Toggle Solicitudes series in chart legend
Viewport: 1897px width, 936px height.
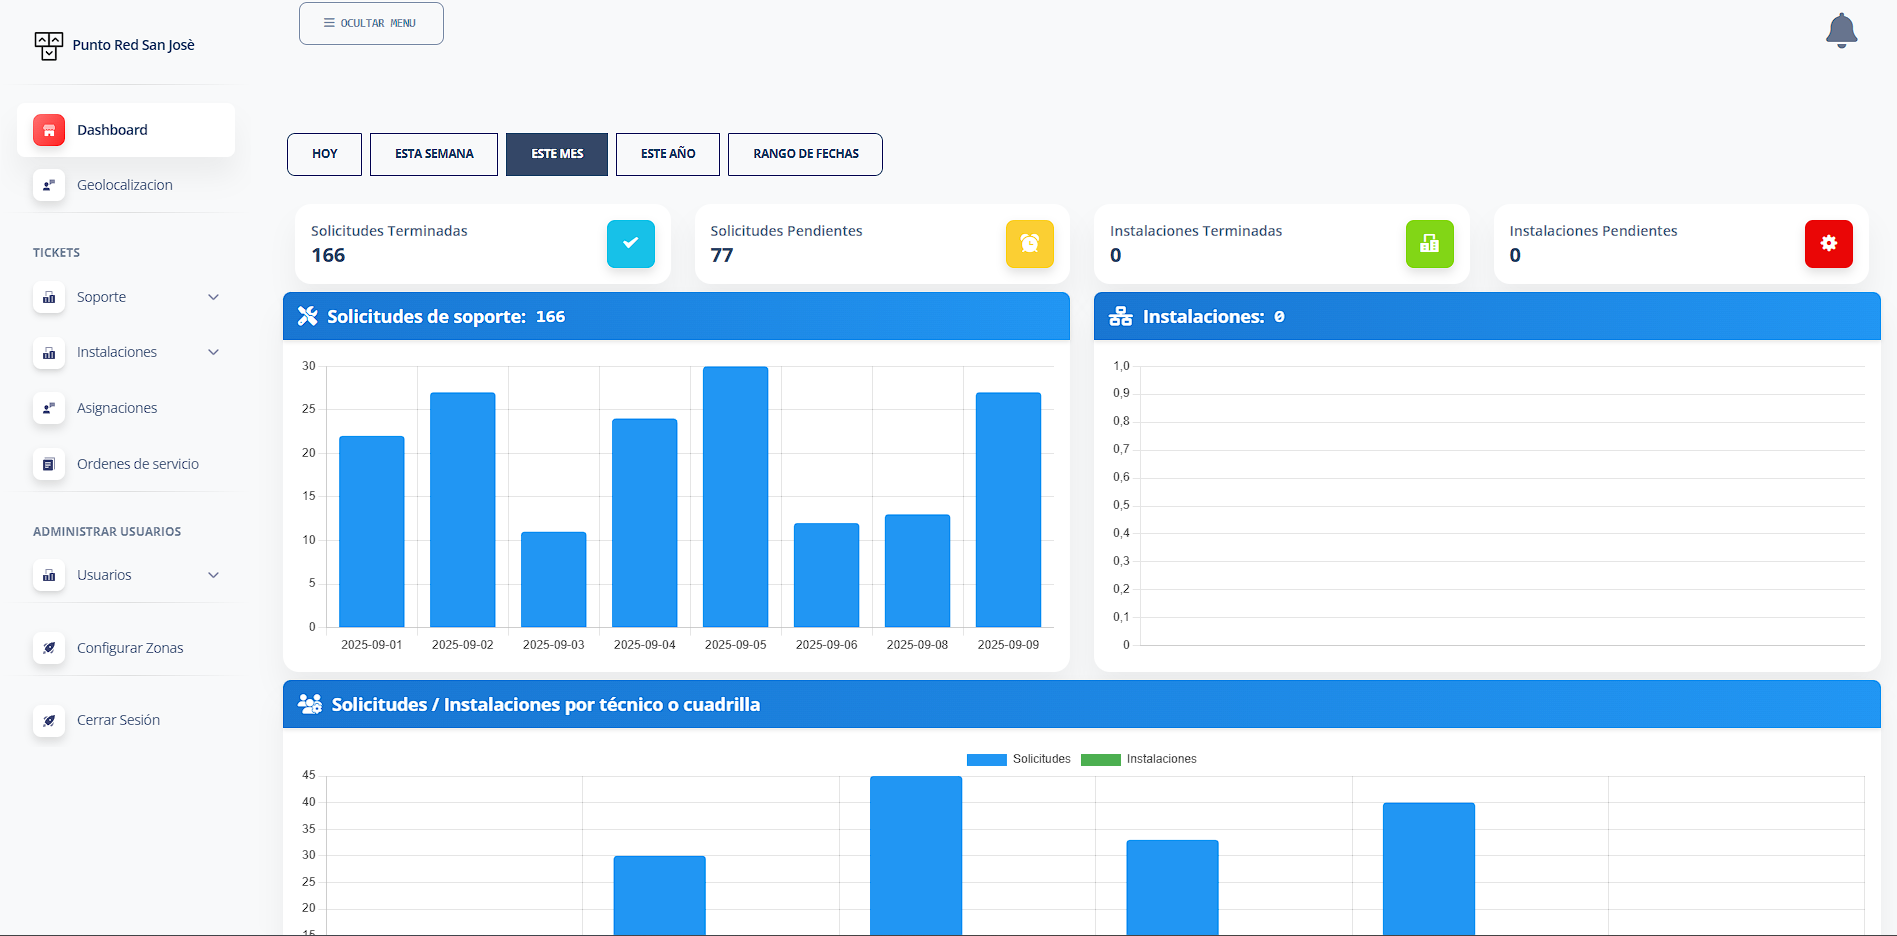pos(1018,759)
